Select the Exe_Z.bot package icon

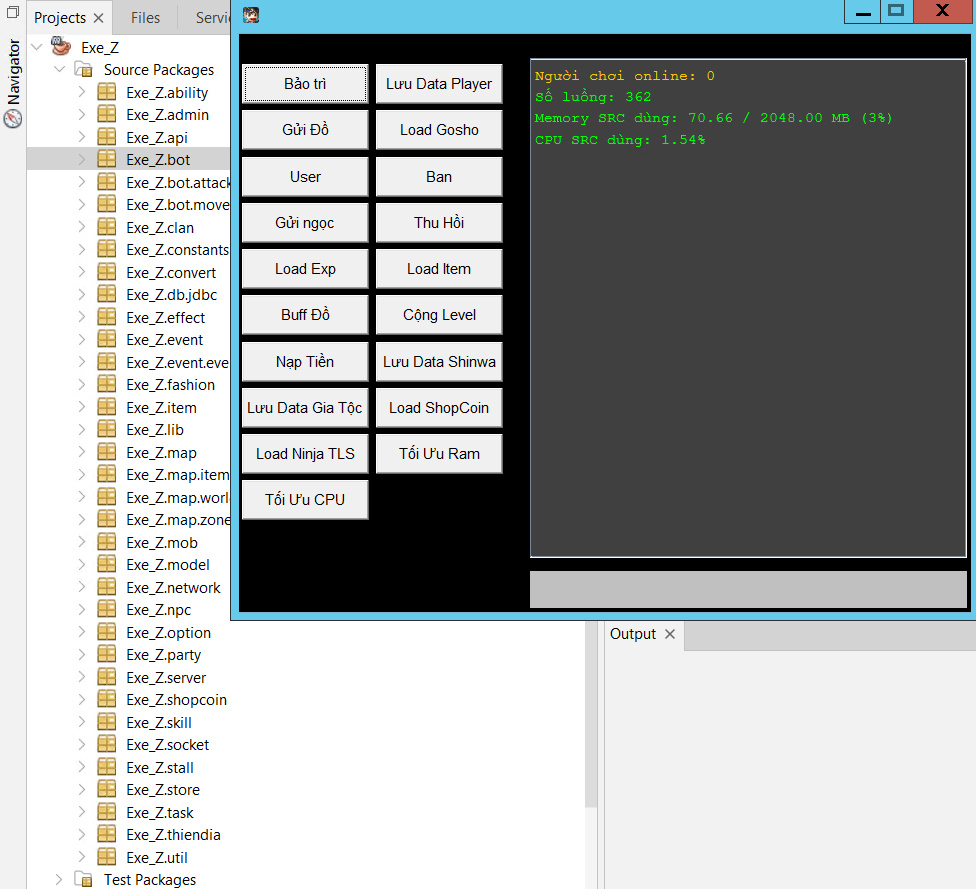point(106,159)
